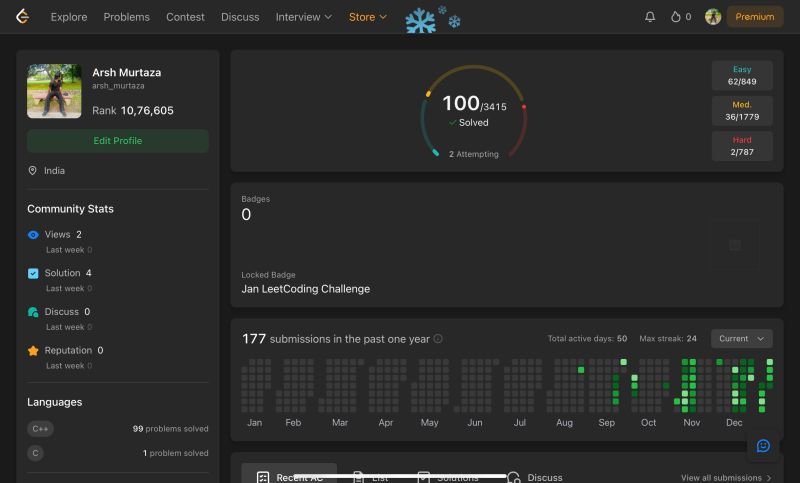Click the Solution checkmark icon

pyautogui.click(x=33, y=273)
